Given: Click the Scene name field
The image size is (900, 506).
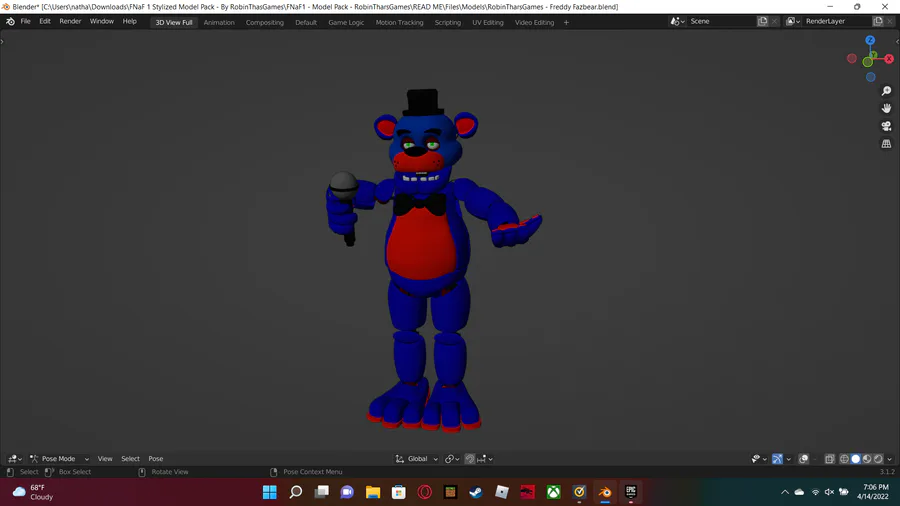Looking at the screenshot, I should click(x=721, y=21).
